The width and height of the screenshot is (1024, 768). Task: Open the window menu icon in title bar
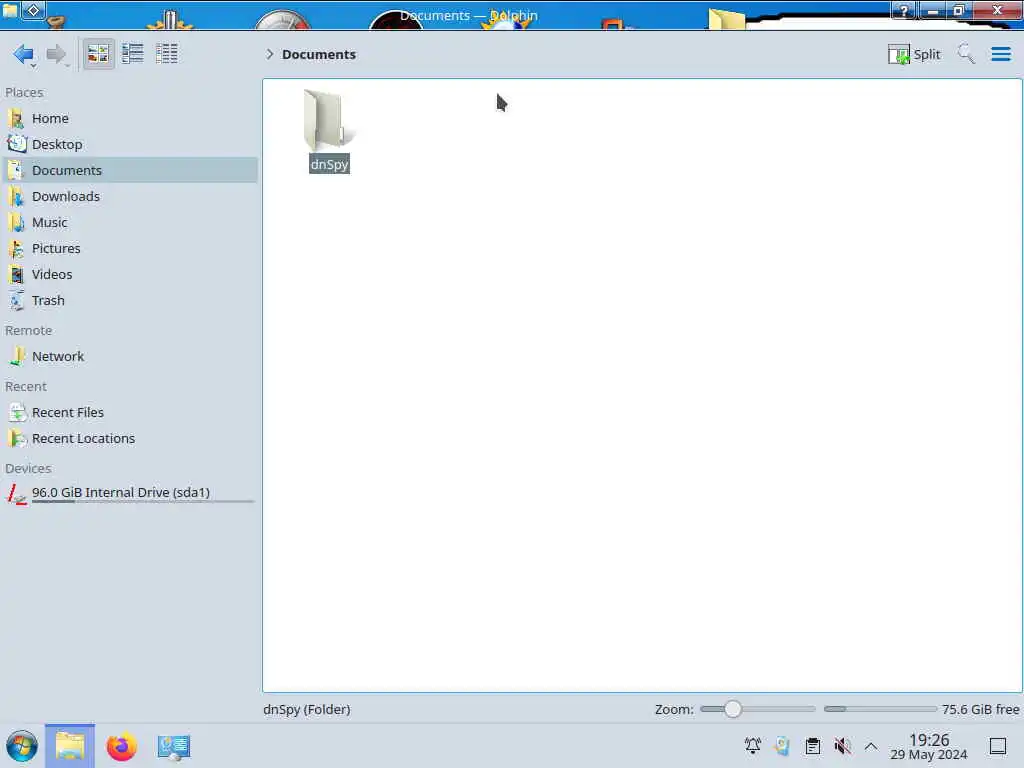click(x=10, y=10)
